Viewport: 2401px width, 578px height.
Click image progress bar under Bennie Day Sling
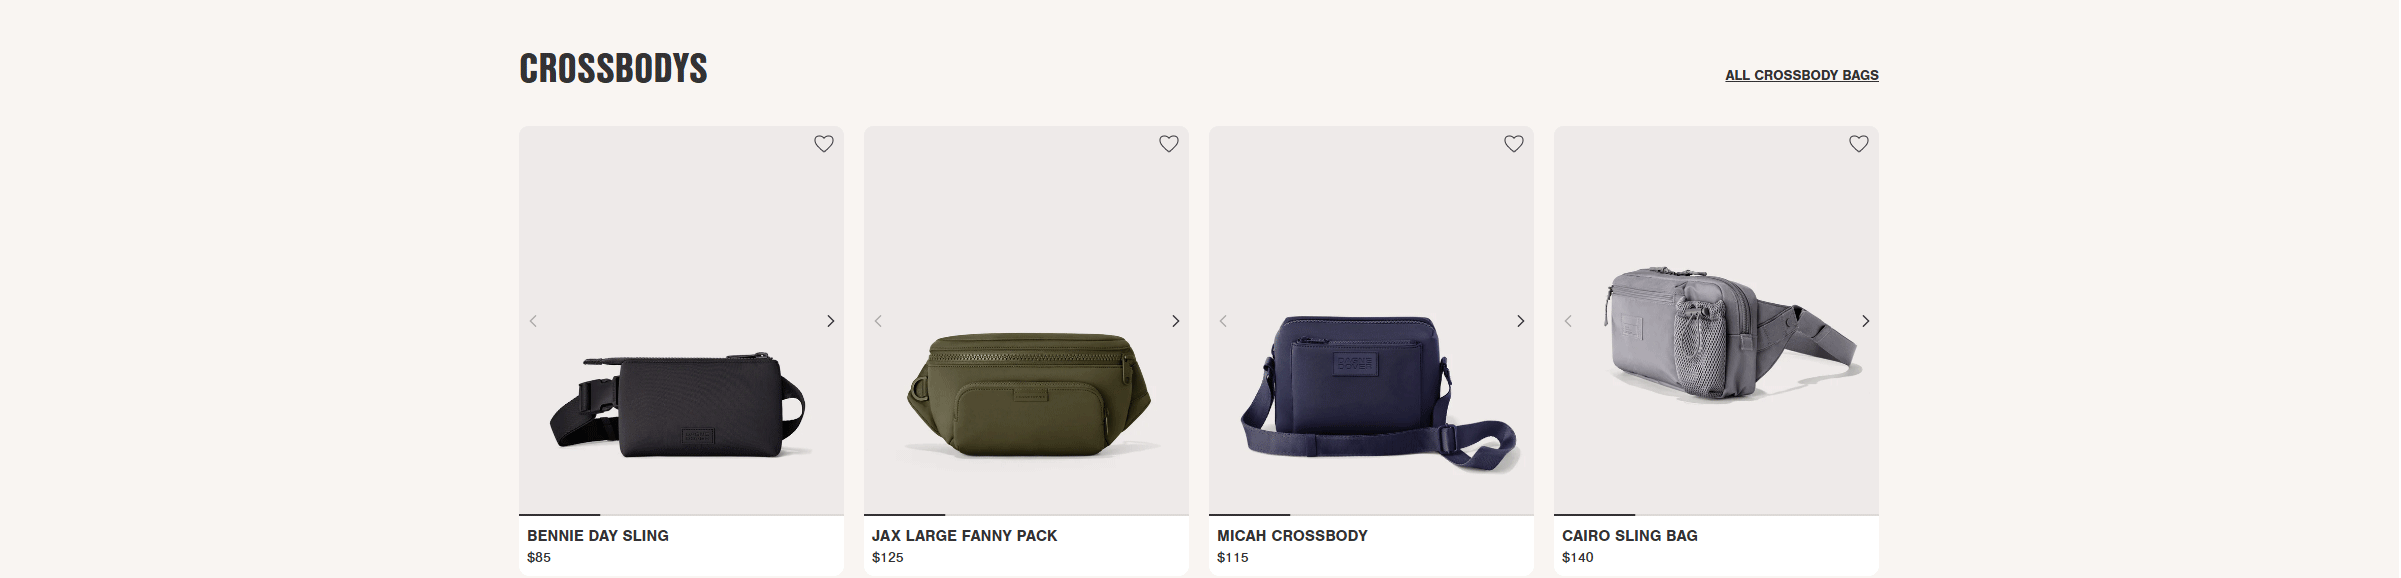coord(681,515)
